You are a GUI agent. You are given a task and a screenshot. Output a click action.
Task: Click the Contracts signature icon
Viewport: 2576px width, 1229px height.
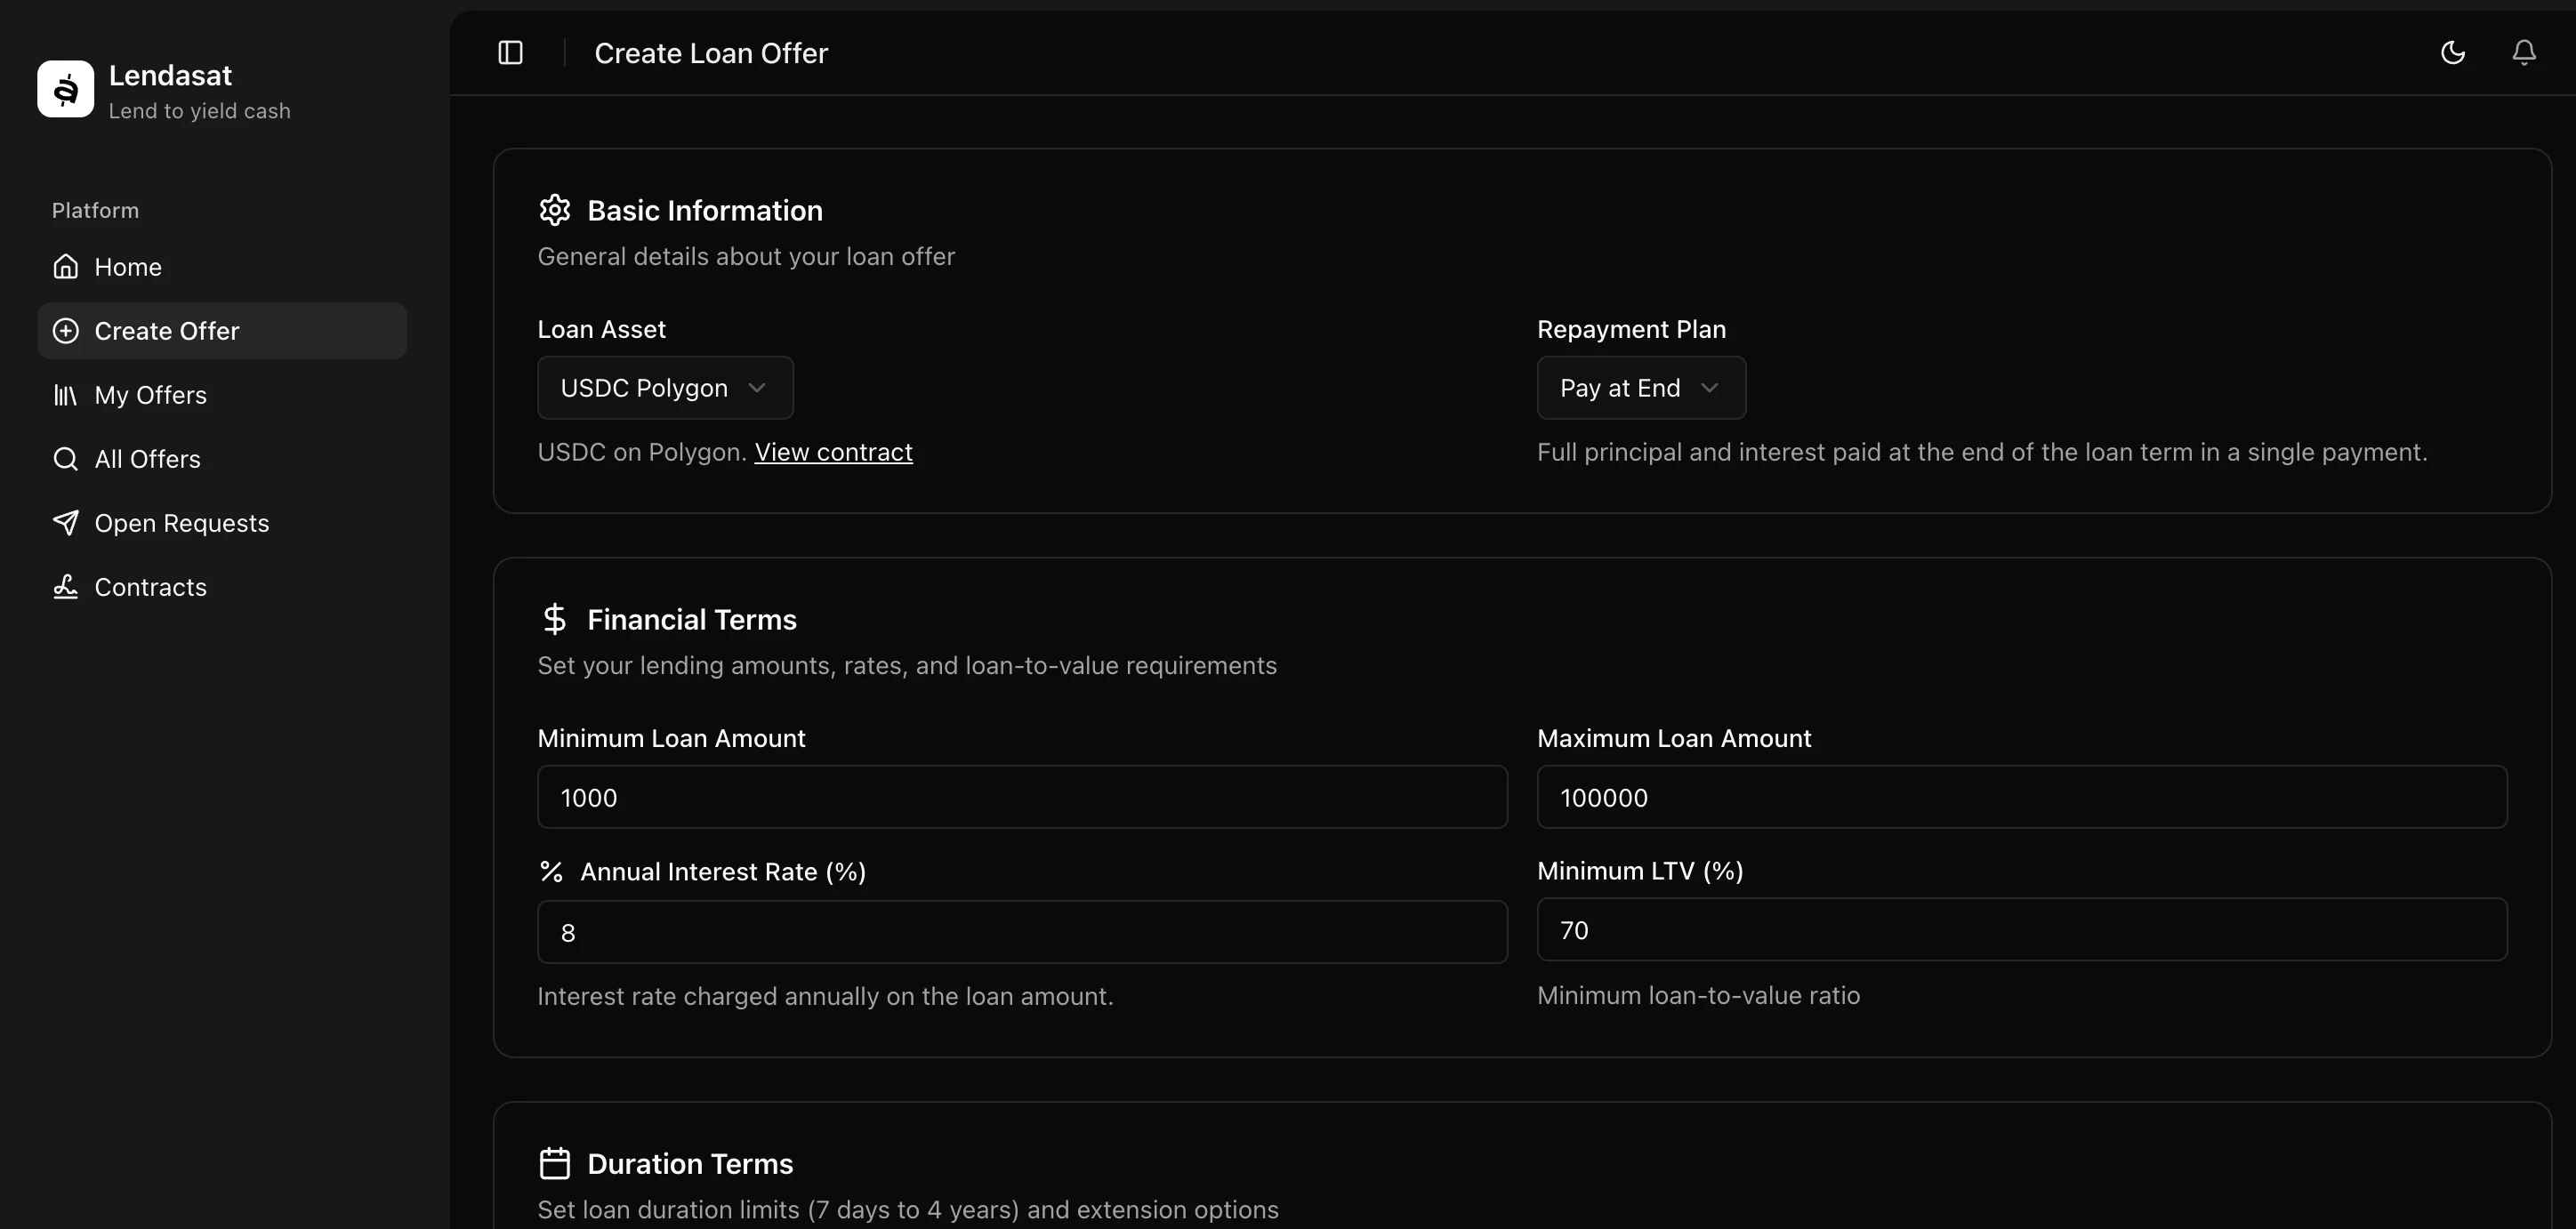(x=66, y=587)
